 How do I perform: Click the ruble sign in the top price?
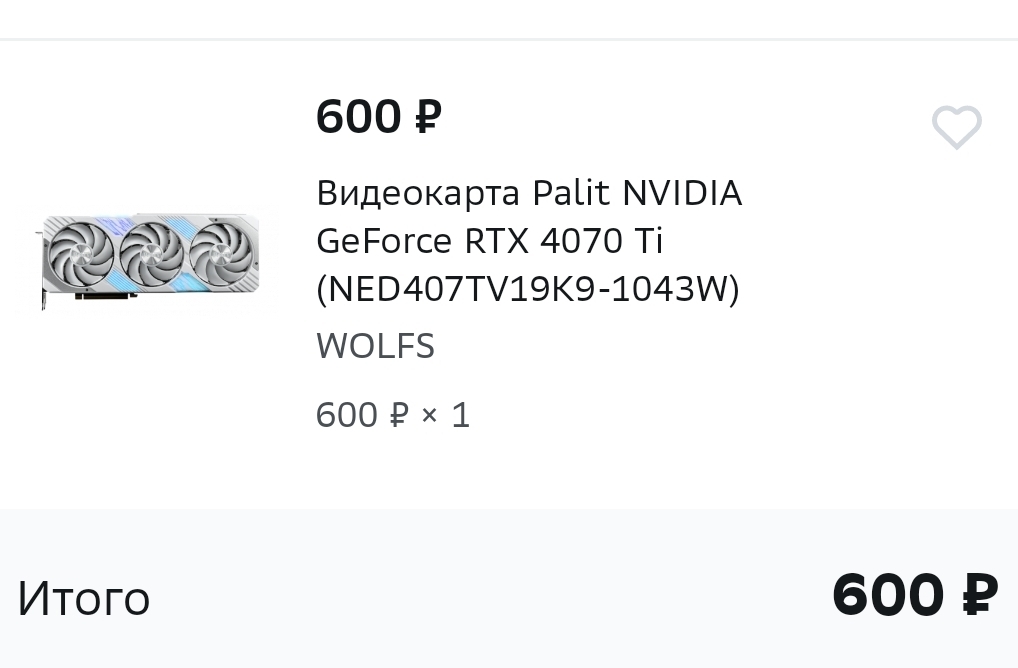(428, 118)
